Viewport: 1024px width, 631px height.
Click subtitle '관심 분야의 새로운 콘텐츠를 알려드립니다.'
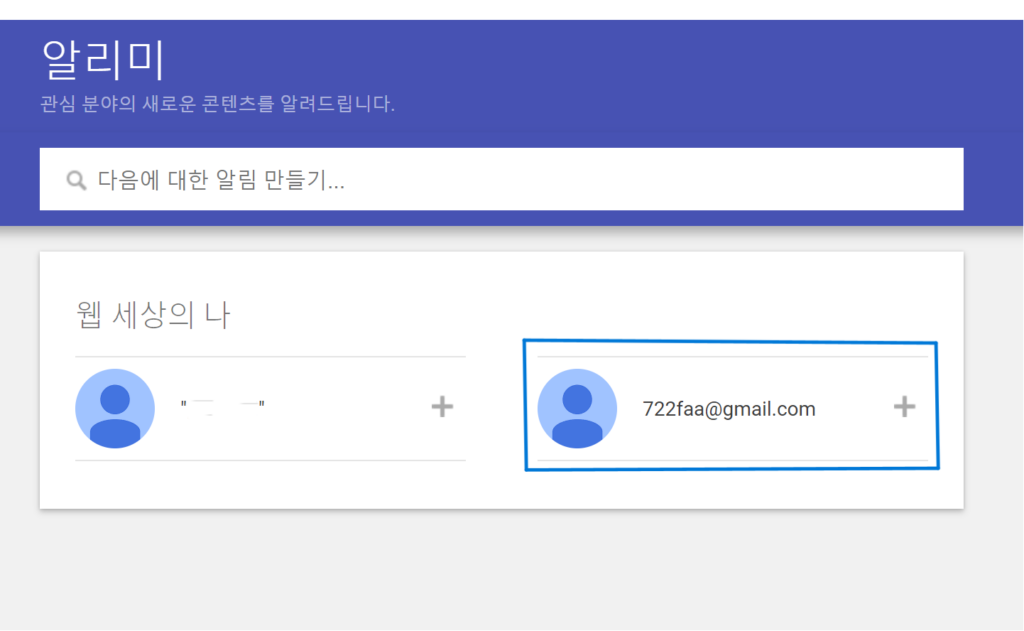click(x=217, y=104)
